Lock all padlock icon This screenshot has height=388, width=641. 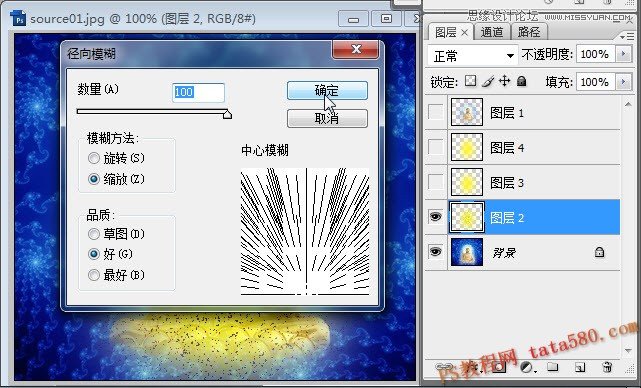[x=521, y=81]
